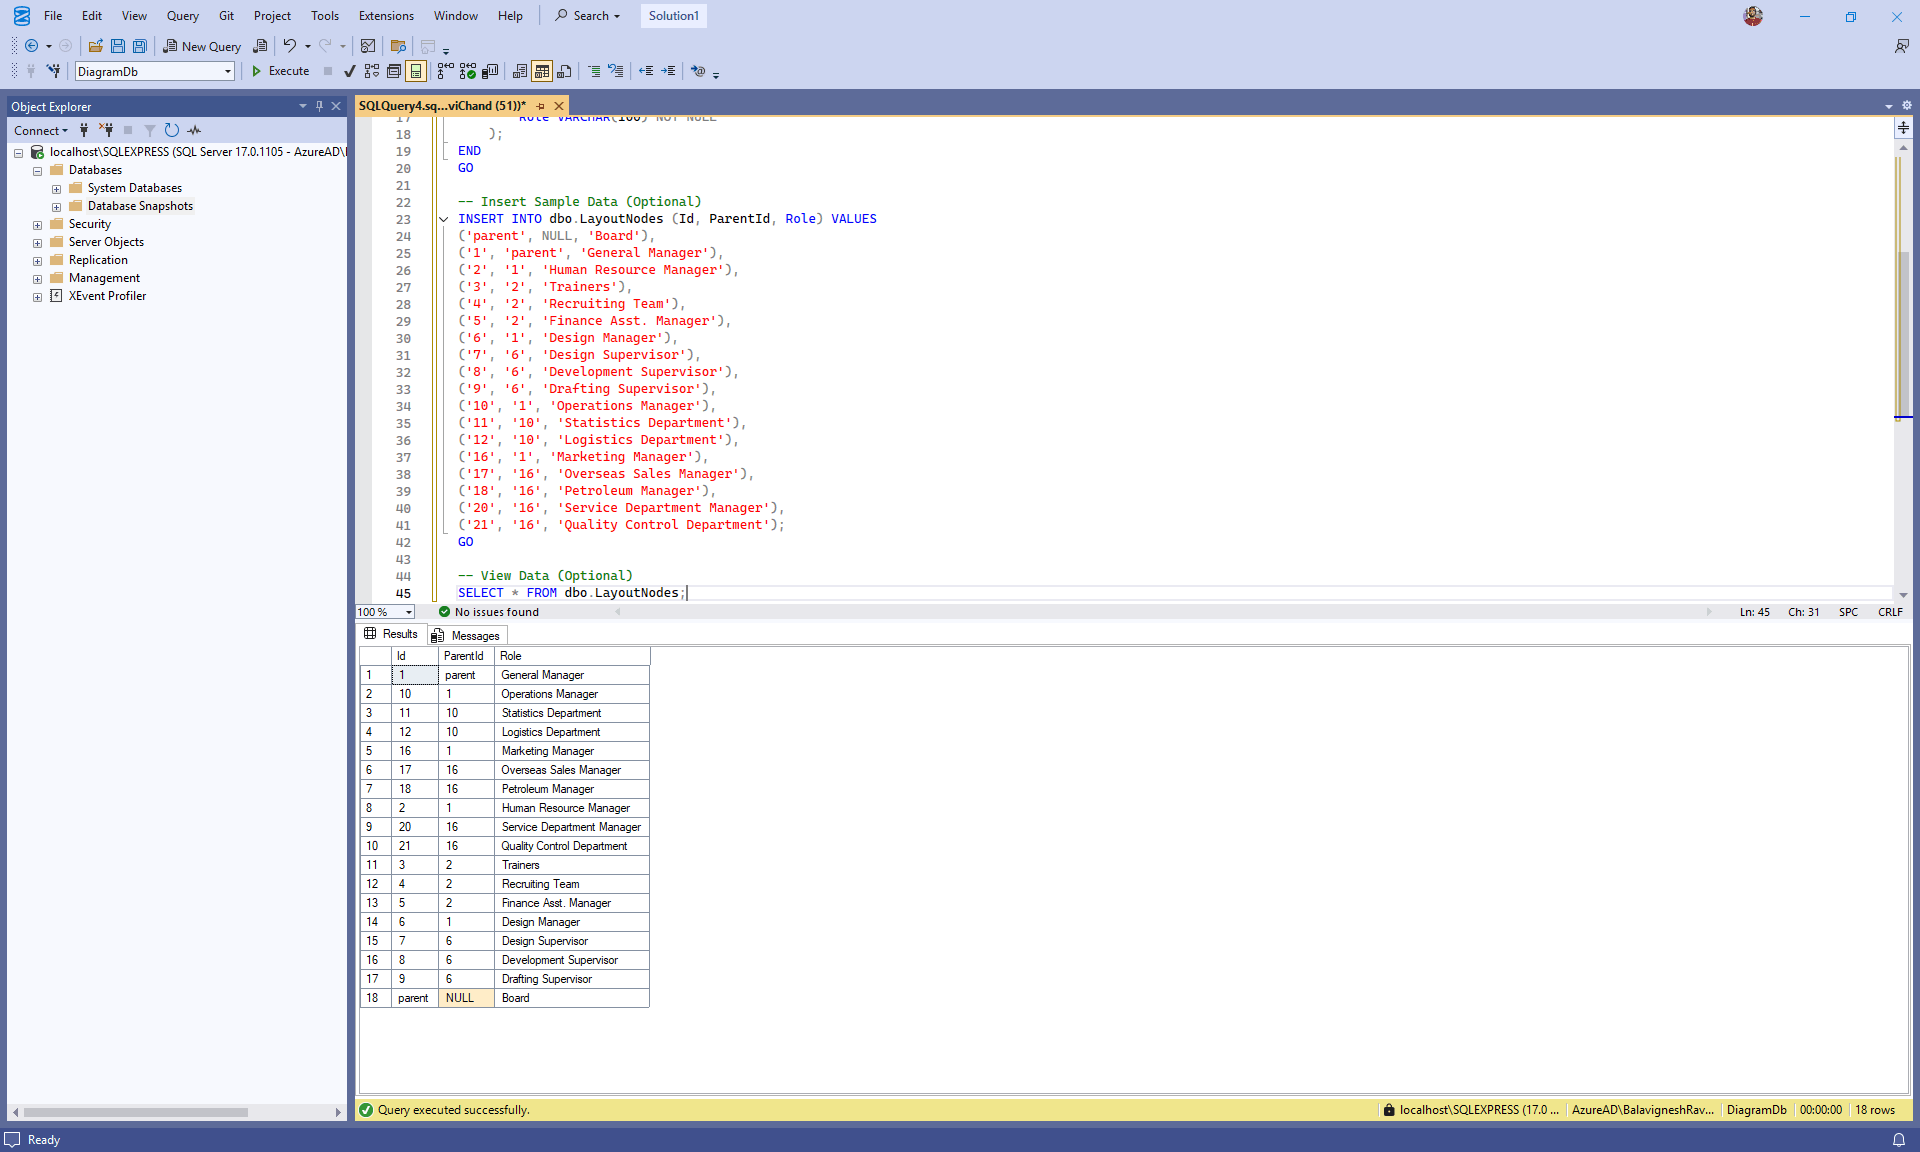
Task: Click the Find in Files folder icon
Action: point(398,46)
